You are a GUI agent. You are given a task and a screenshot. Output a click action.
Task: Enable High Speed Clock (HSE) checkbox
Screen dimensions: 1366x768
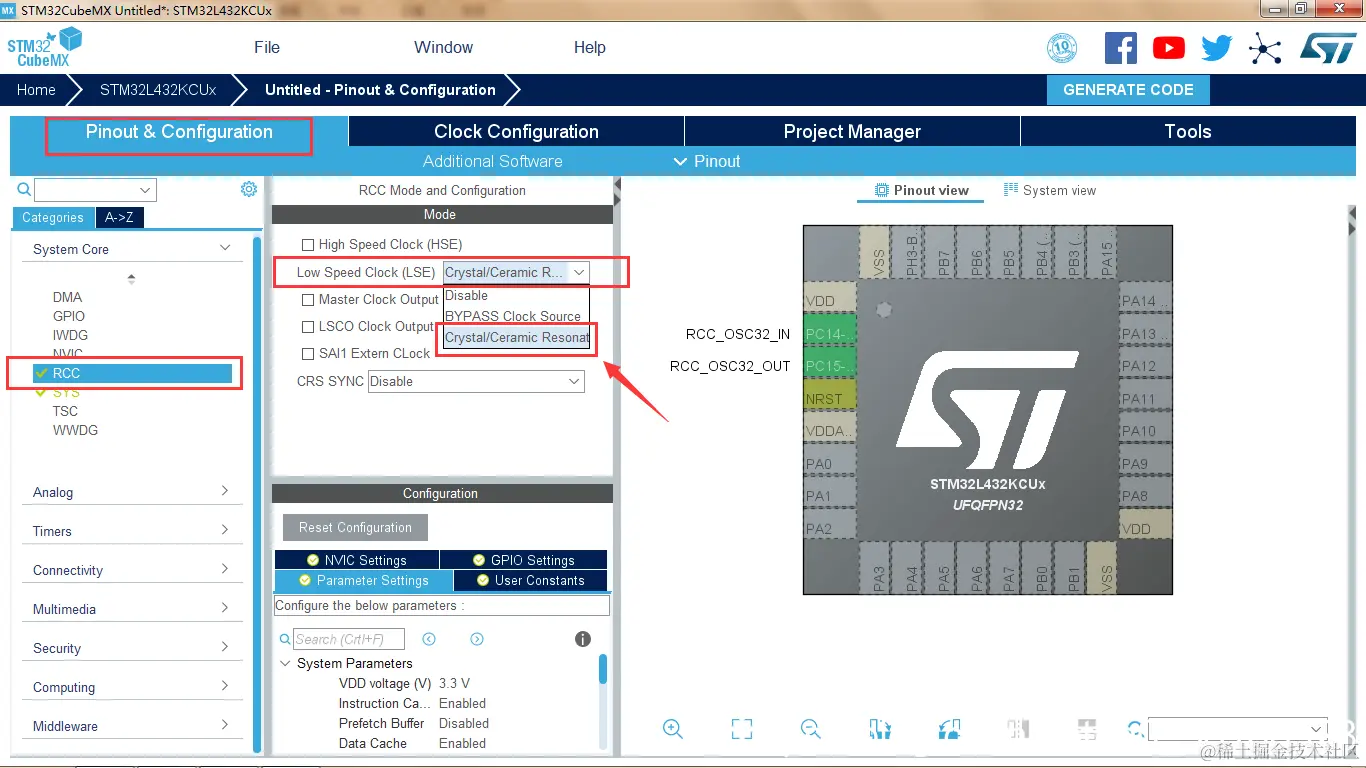[309, 244]
